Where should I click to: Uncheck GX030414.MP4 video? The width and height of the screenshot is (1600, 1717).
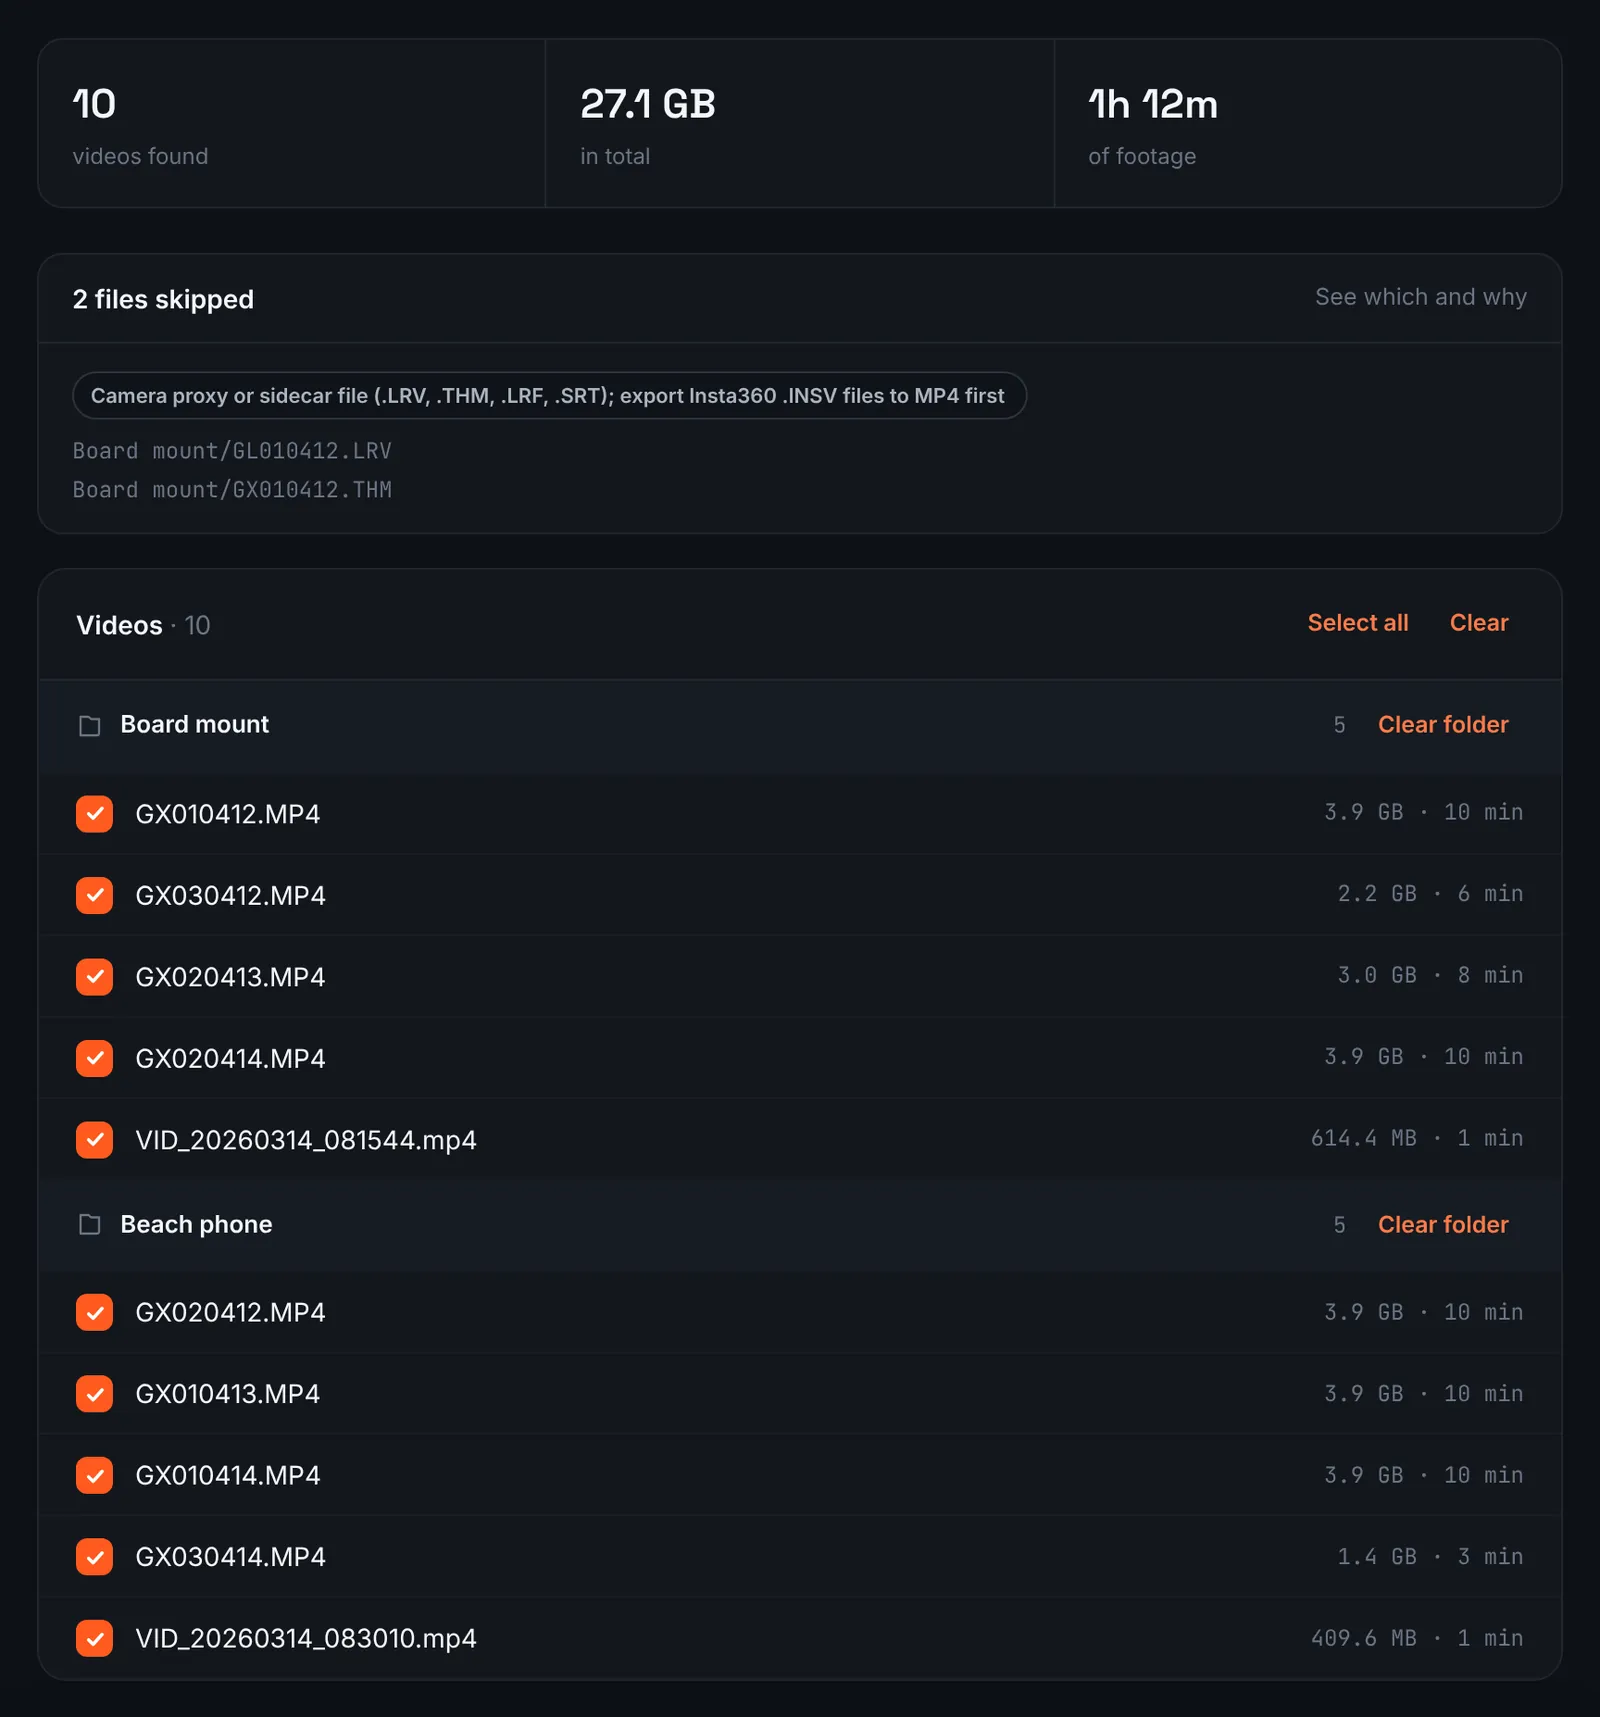[95, 1556]
